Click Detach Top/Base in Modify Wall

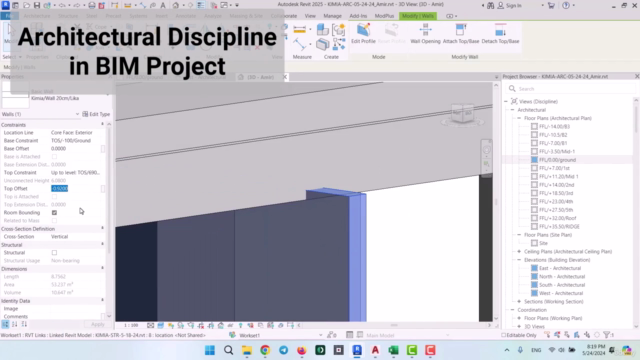(500, 33)
